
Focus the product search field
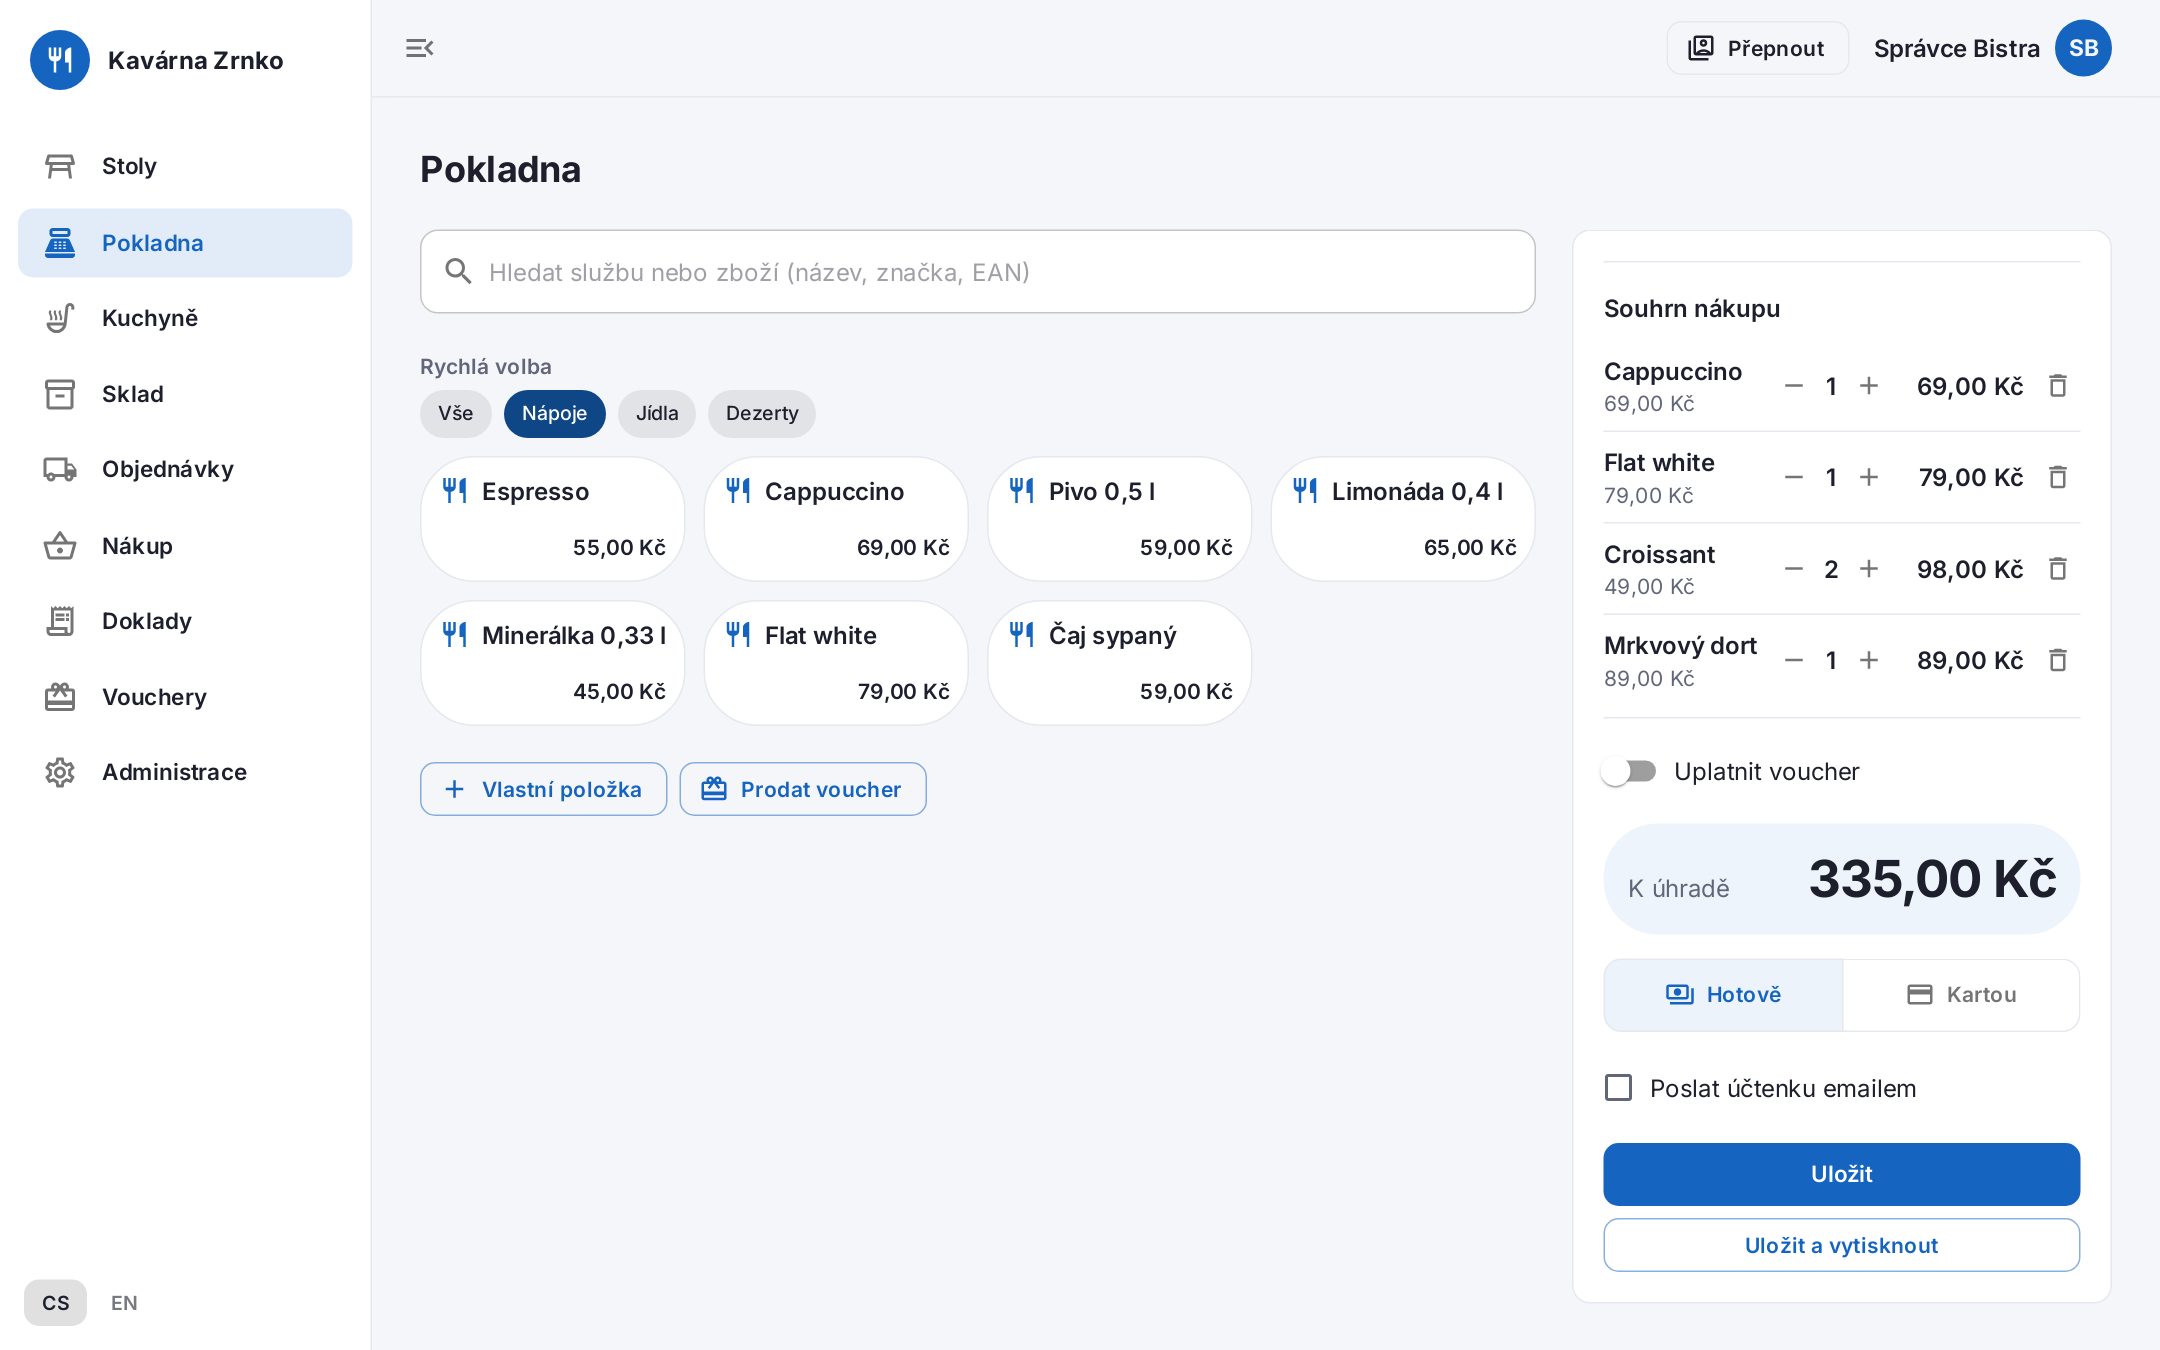coord(977,272)
